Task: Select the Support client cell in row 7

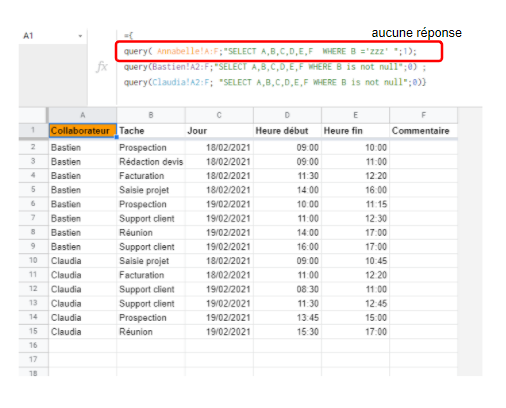Action: tap(151, 218)
